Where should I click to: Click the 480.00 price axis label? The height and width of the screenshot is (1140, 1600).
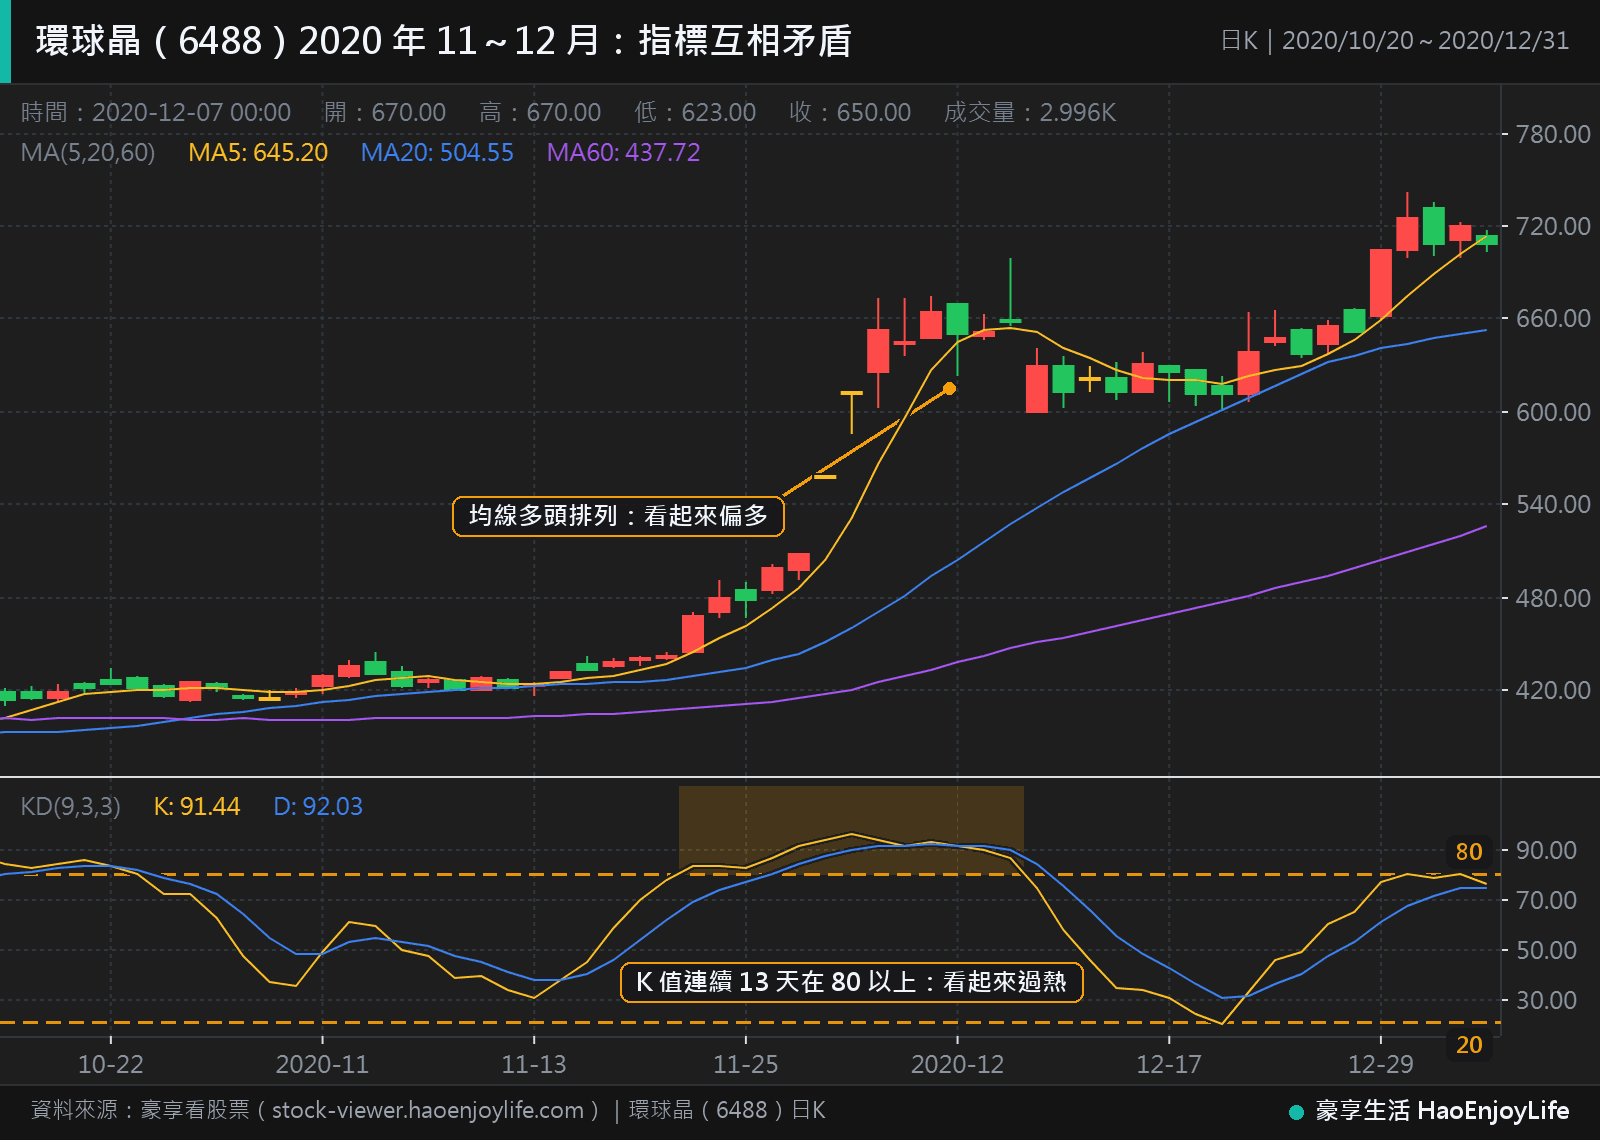(x=1553, y=598)
